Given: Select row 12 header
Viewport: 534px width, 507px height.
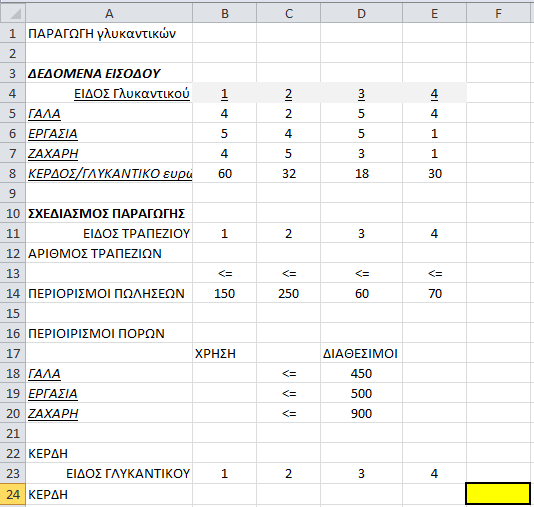Looking at the screenshot, I should tap(13, 253).
